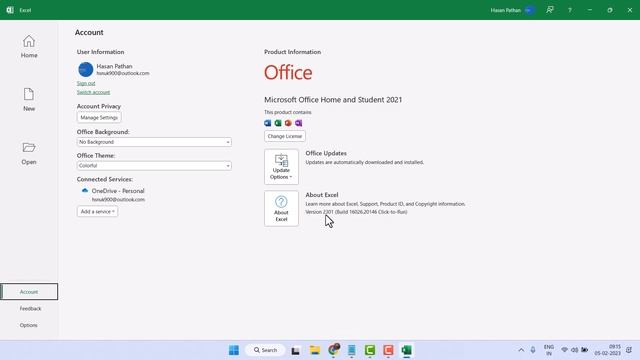
Task: Open the Update Options menu
Action: coord(281,167)
